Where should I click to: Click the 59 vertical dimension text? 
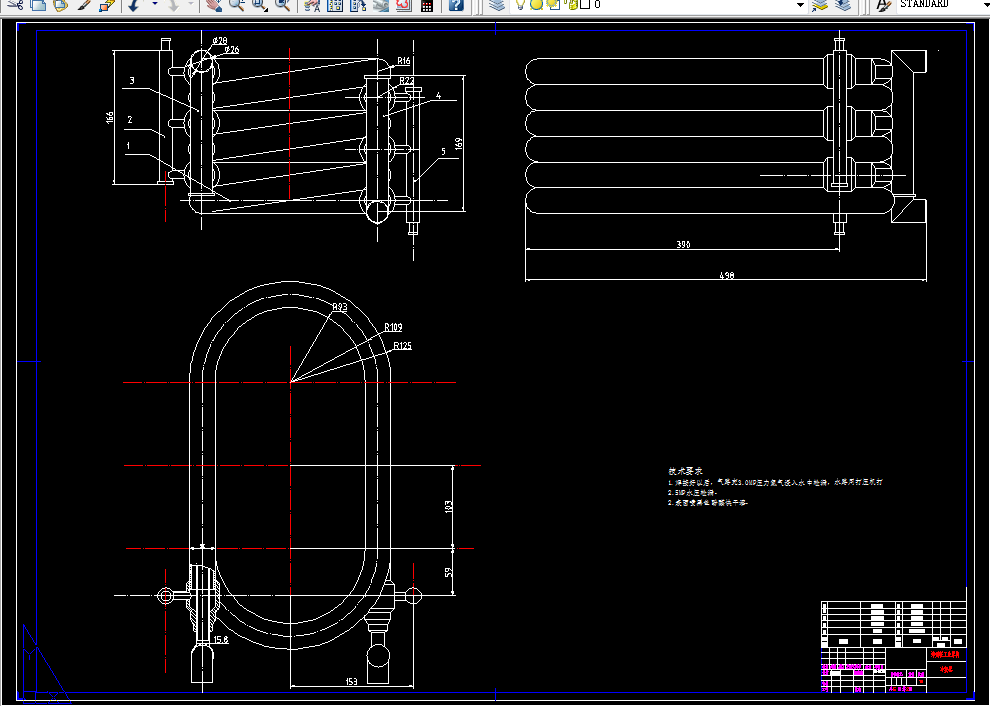[449, 572]
